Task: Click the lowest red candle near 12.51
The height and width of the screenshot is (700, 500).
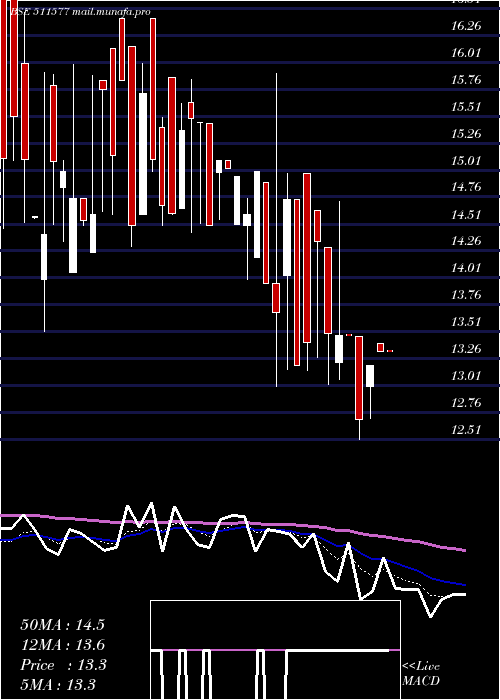Action: click(359, 378)
